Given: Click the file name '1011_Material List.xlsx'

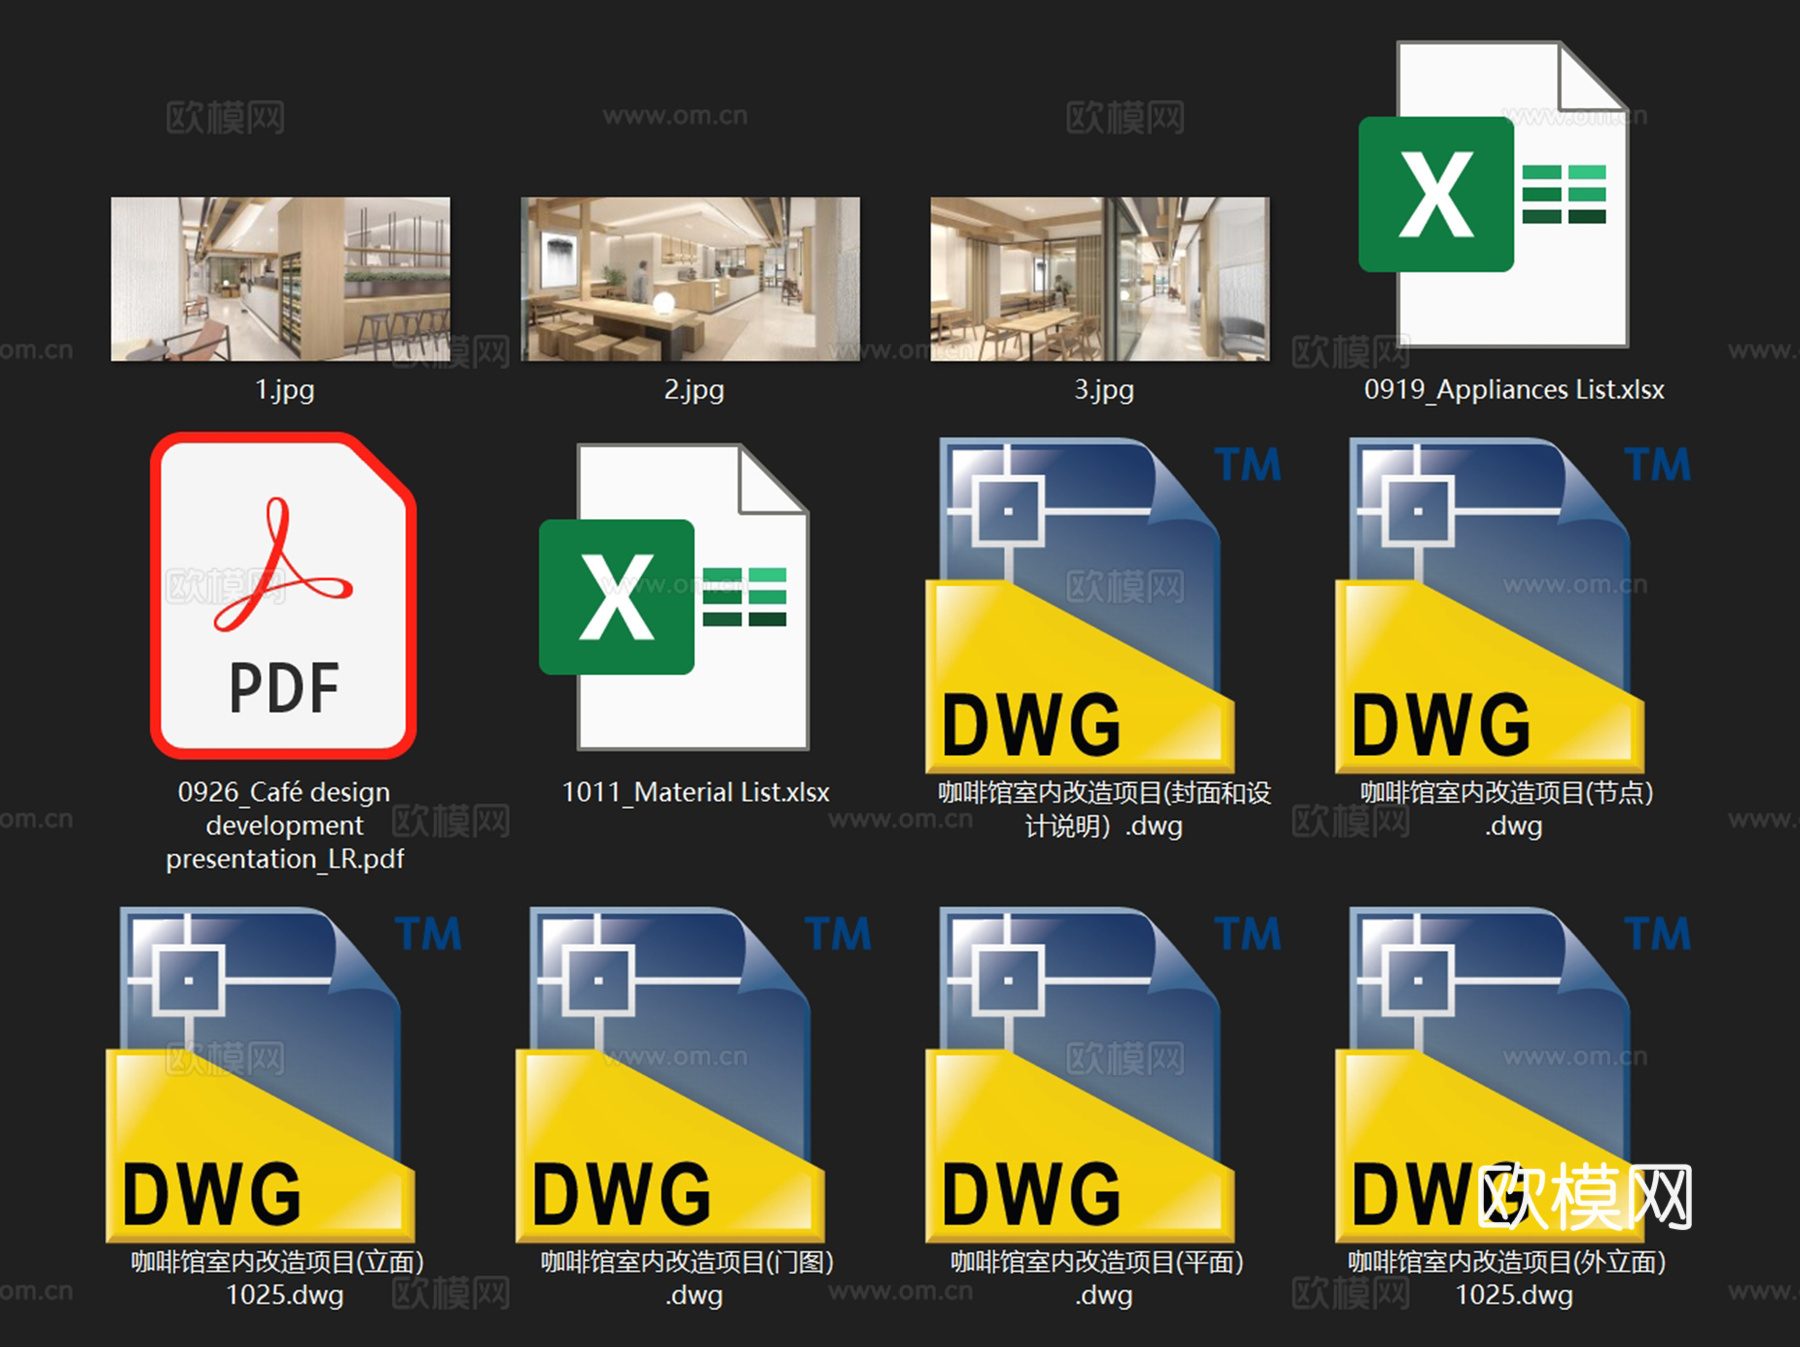Looking at the screenshot, I should (695, 793).
